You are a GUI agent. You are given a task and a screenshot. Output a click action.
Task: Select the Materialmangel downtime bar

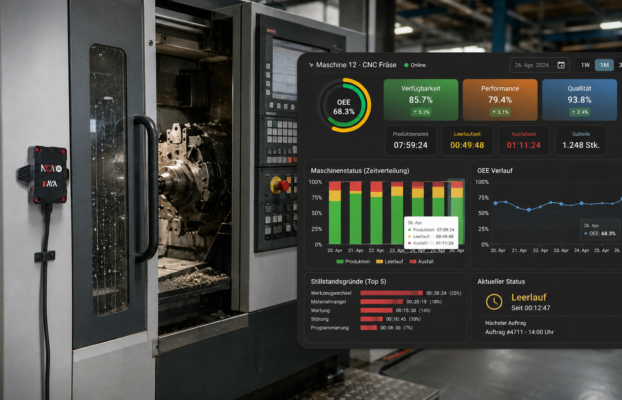click(x=382, y=302)
